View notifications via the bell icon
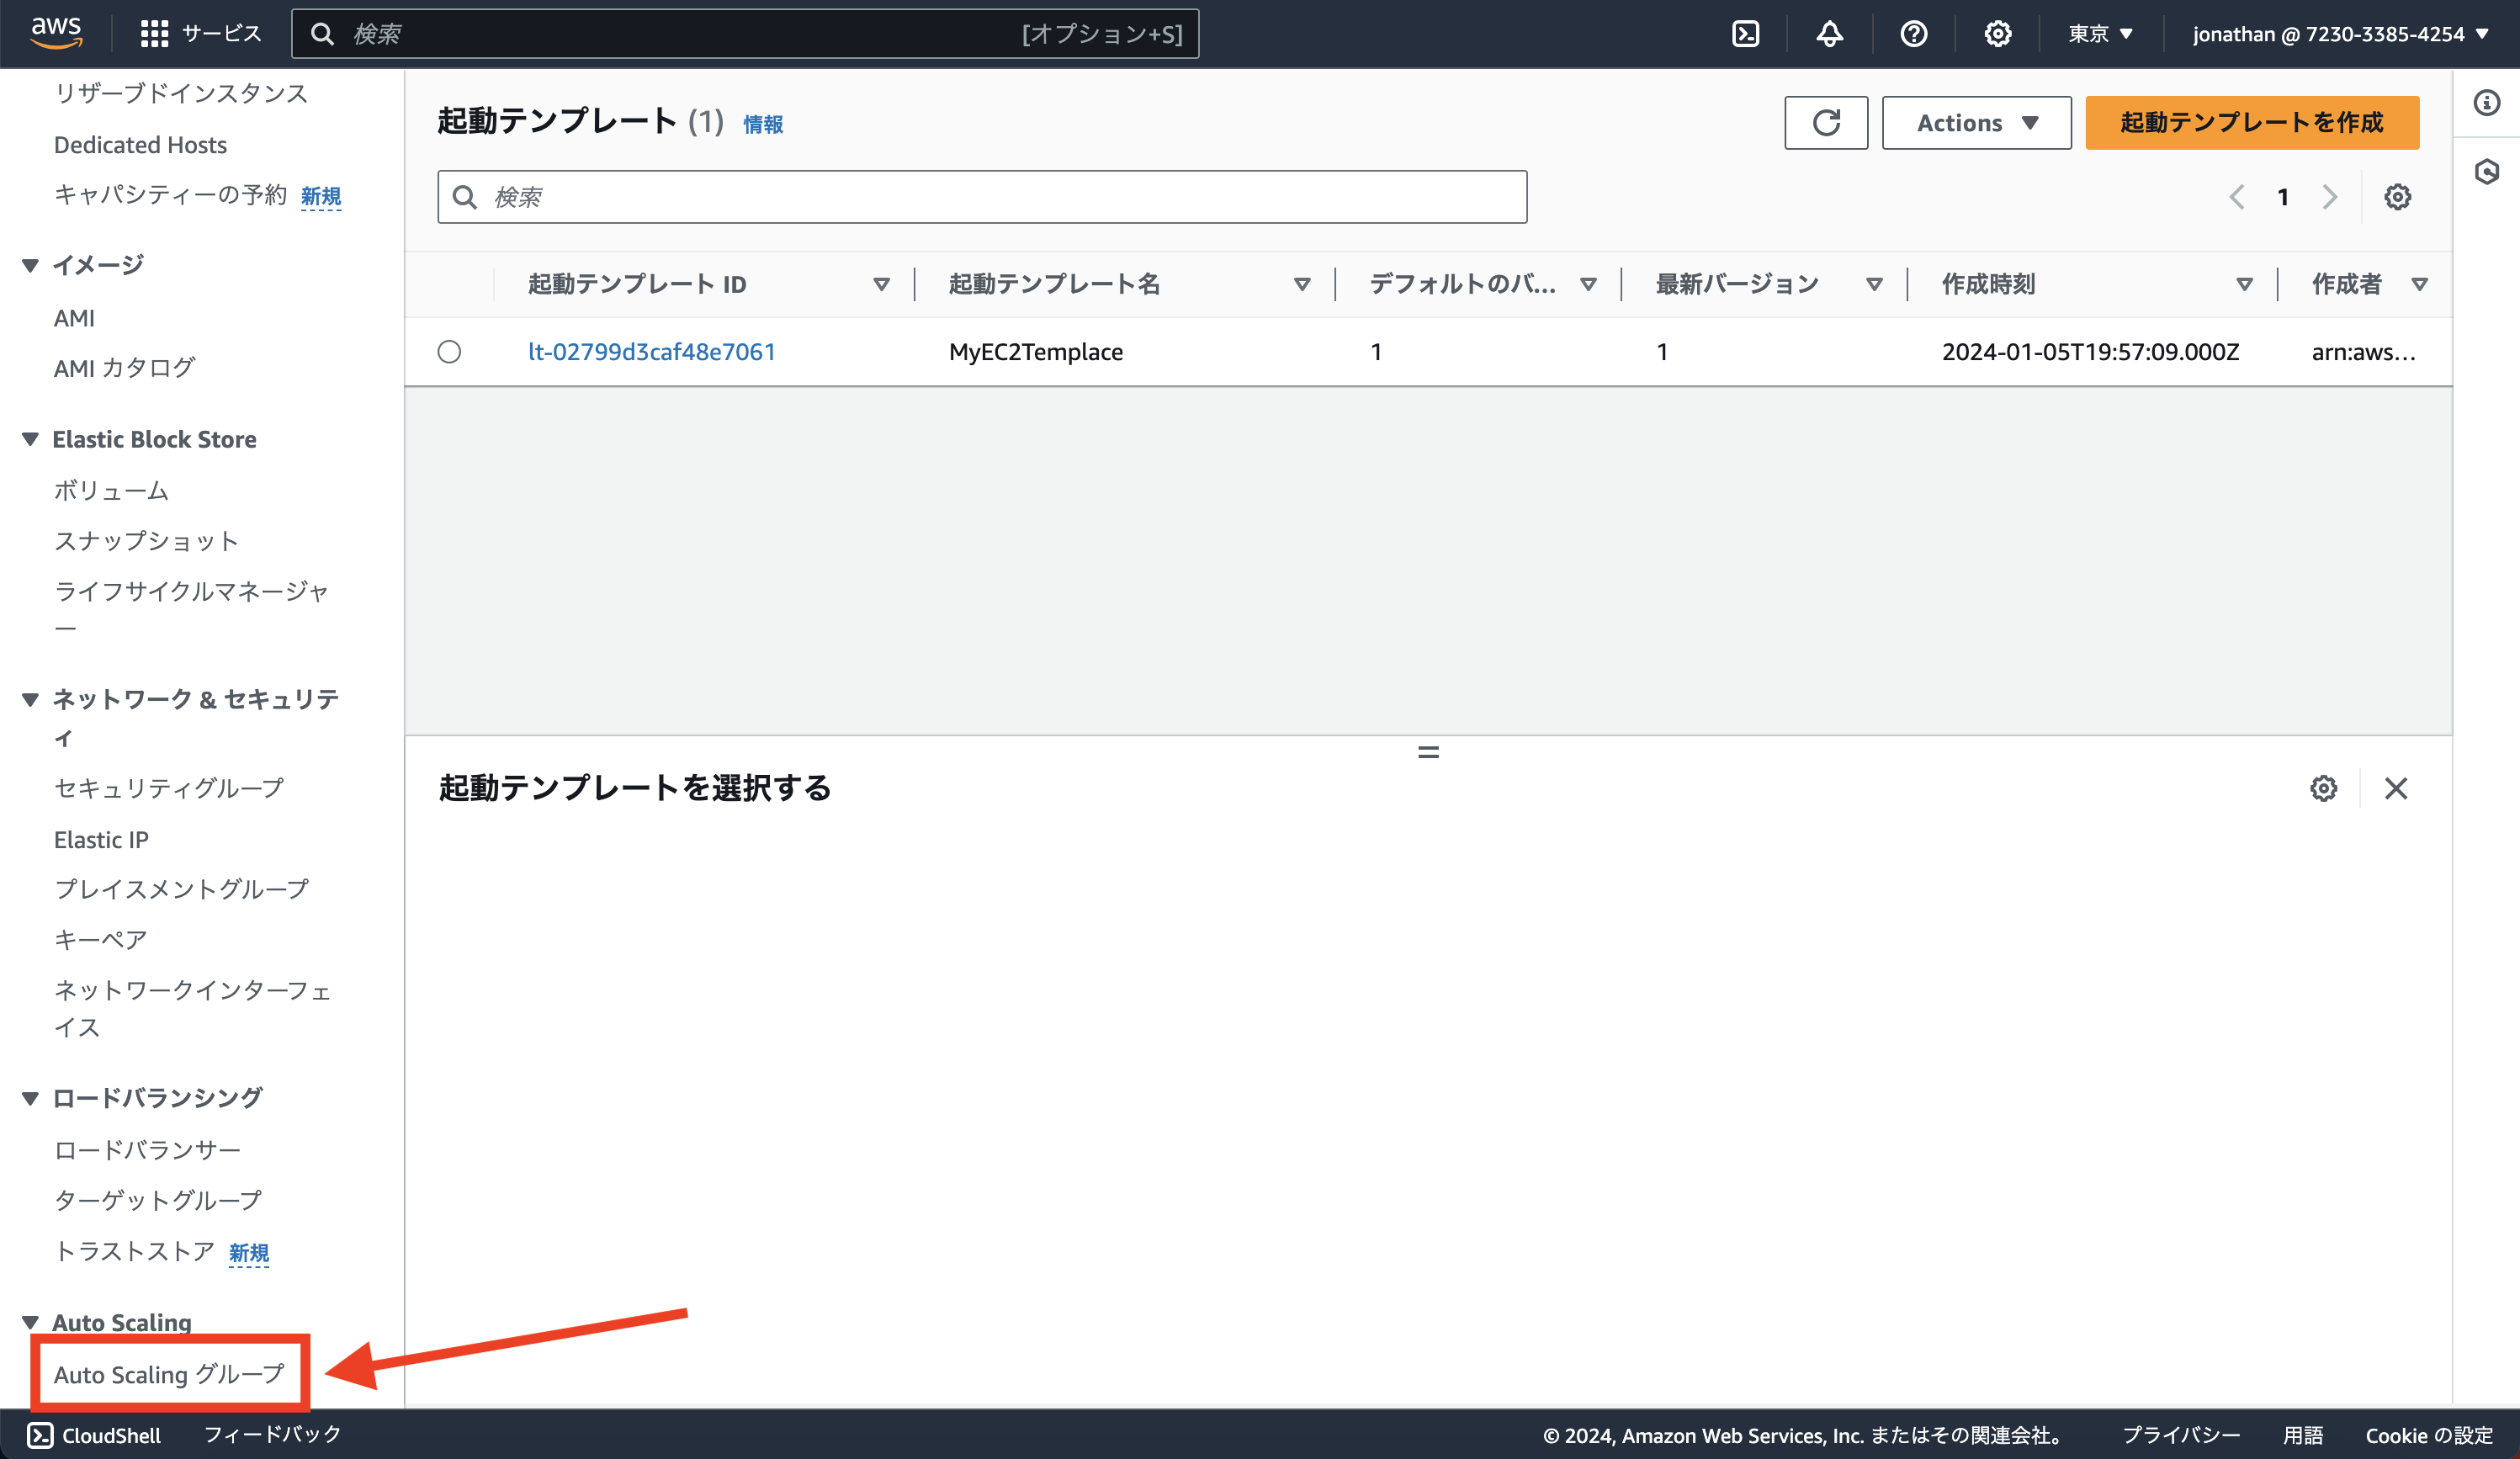This screenshot has width=2520, height=1459. 1829,33
